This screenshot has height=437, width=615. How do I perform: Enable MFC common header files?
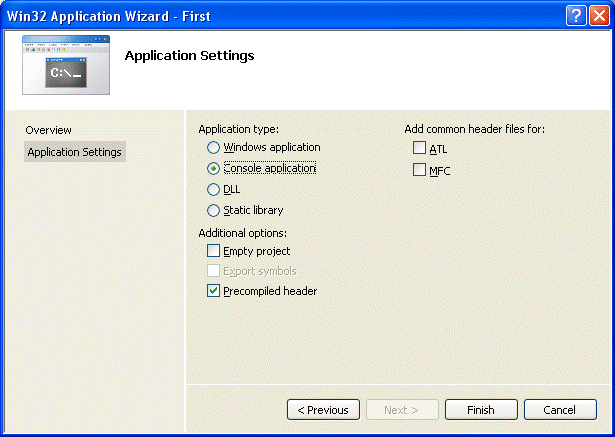(419, 170)
